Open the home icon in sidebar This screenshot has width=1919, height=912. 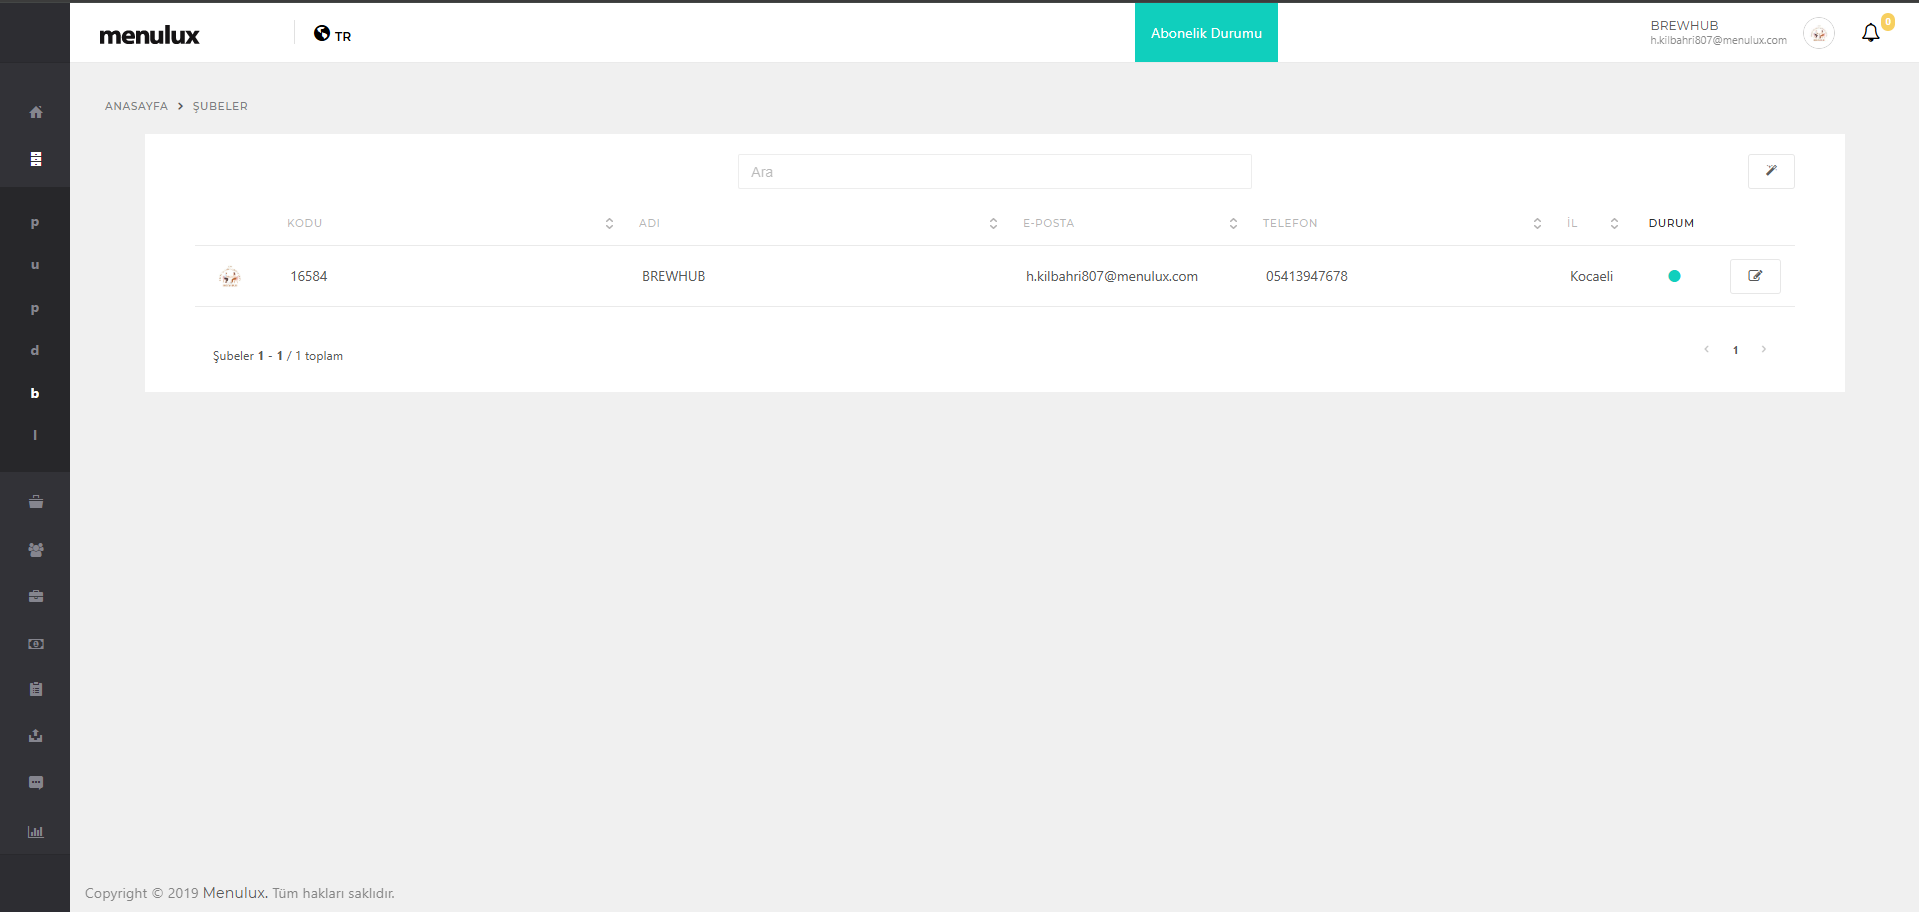pyautogui.click(x=36, y=112)
